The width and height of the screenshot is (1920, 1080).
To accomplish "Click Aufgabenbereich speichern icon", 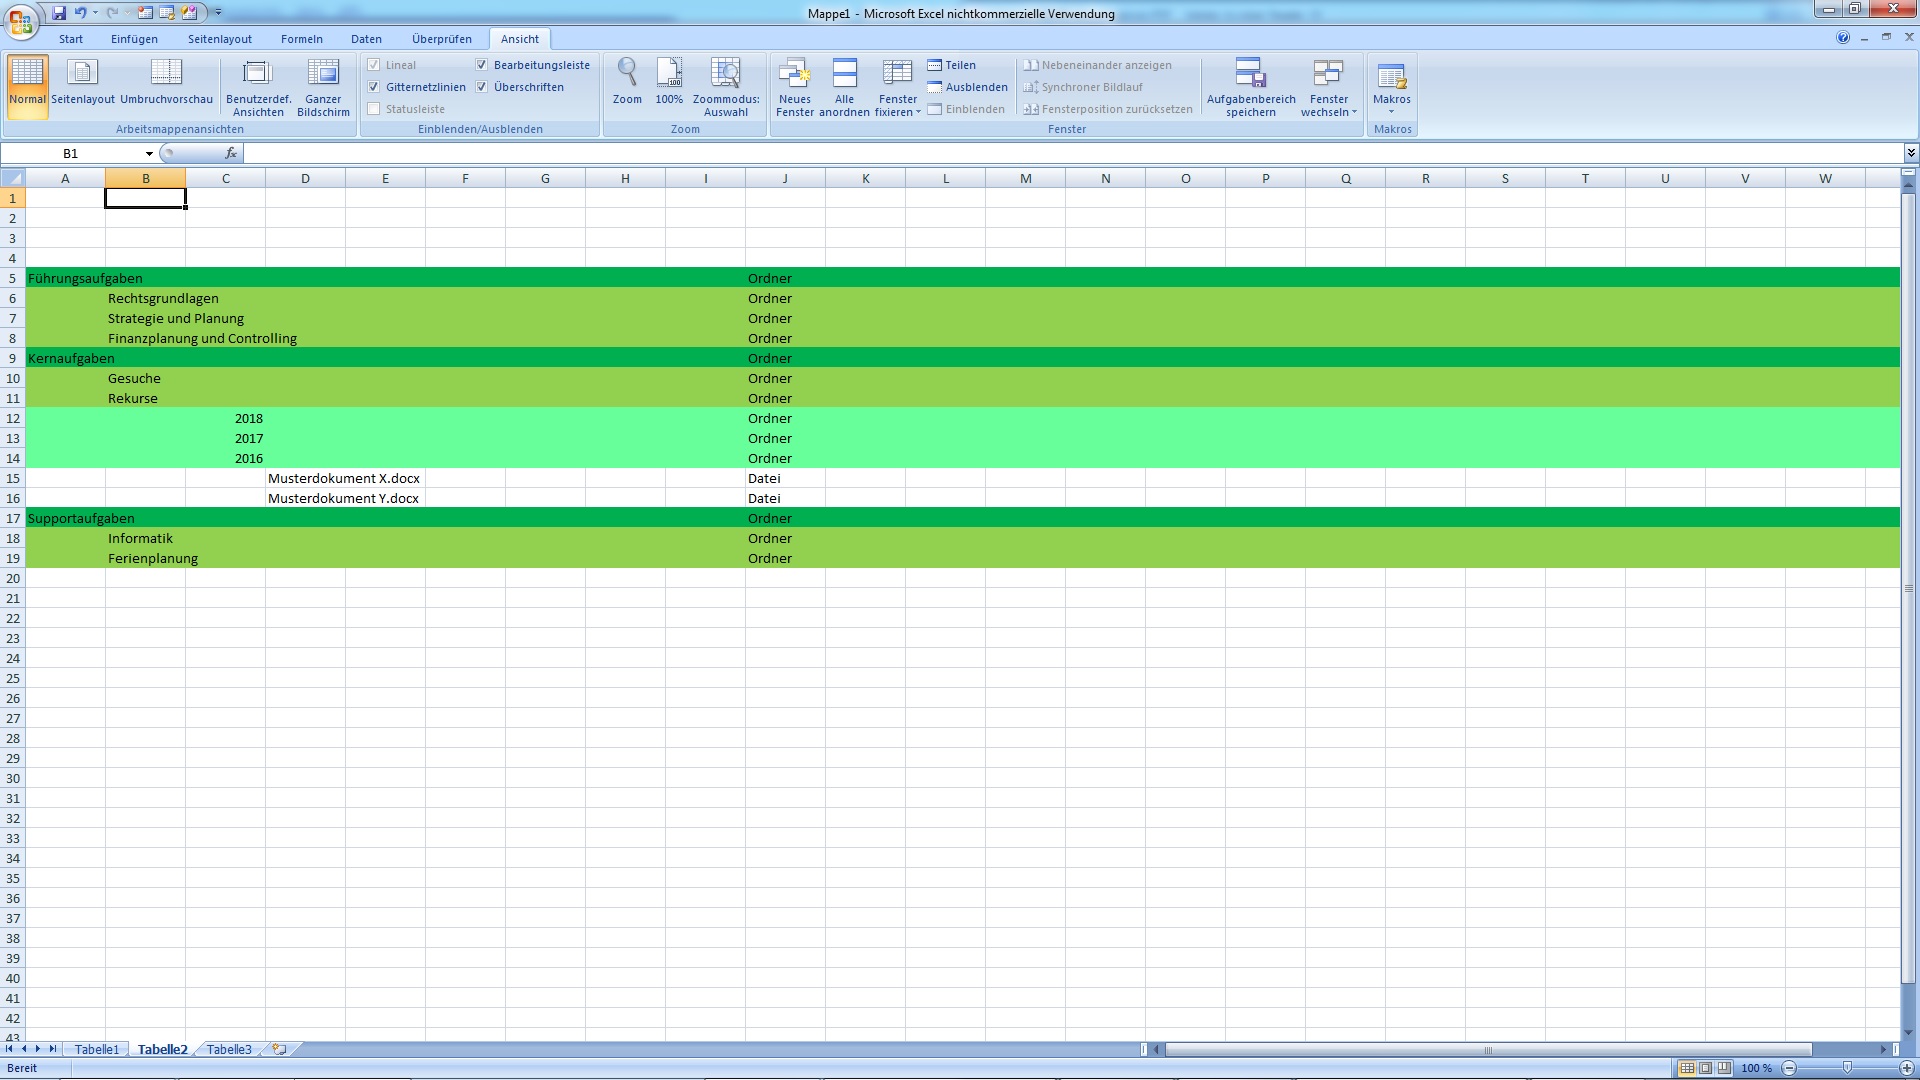I will [x=1250, y=74].
